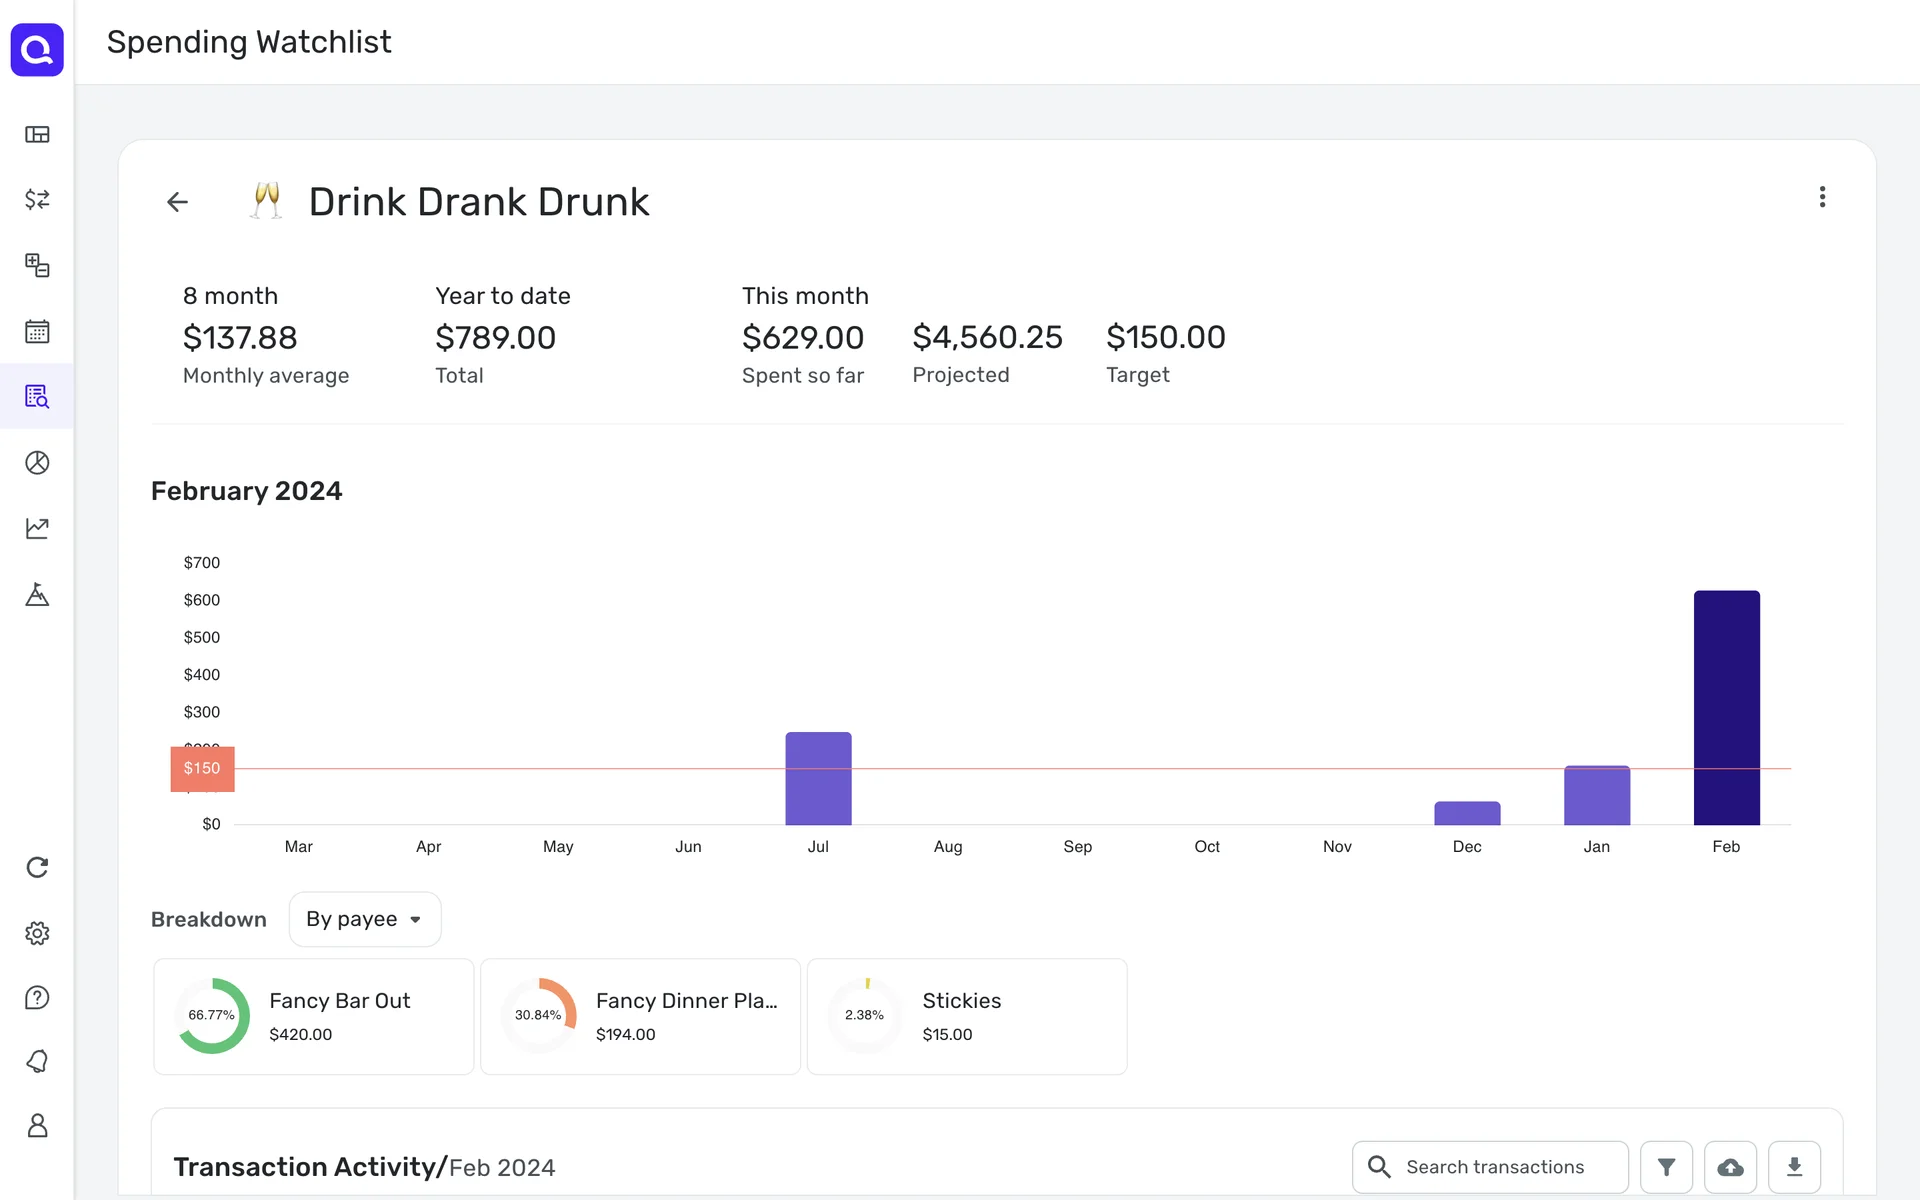
Task: Select the Fancy Bar Out payee card
Action: pyautogui.click(x=314, y=1016)
